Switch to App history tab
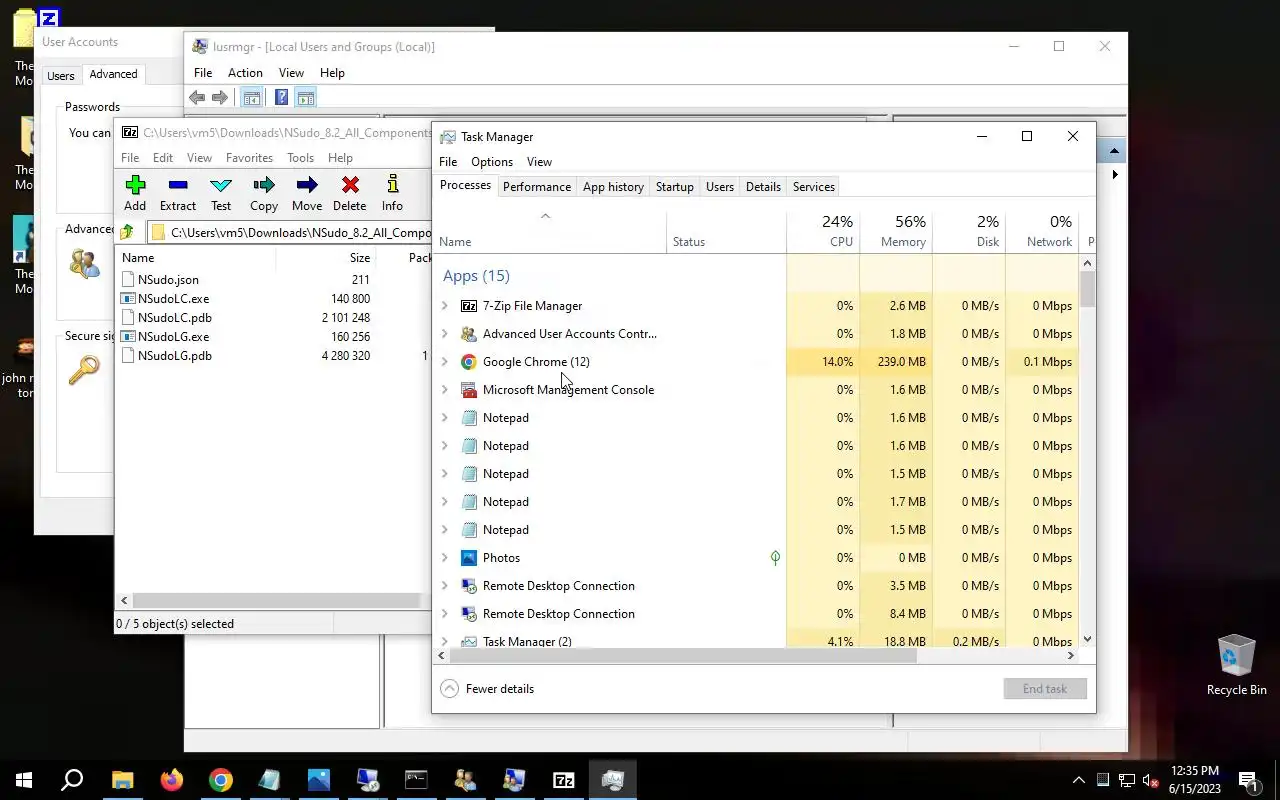 coord(613,187)
